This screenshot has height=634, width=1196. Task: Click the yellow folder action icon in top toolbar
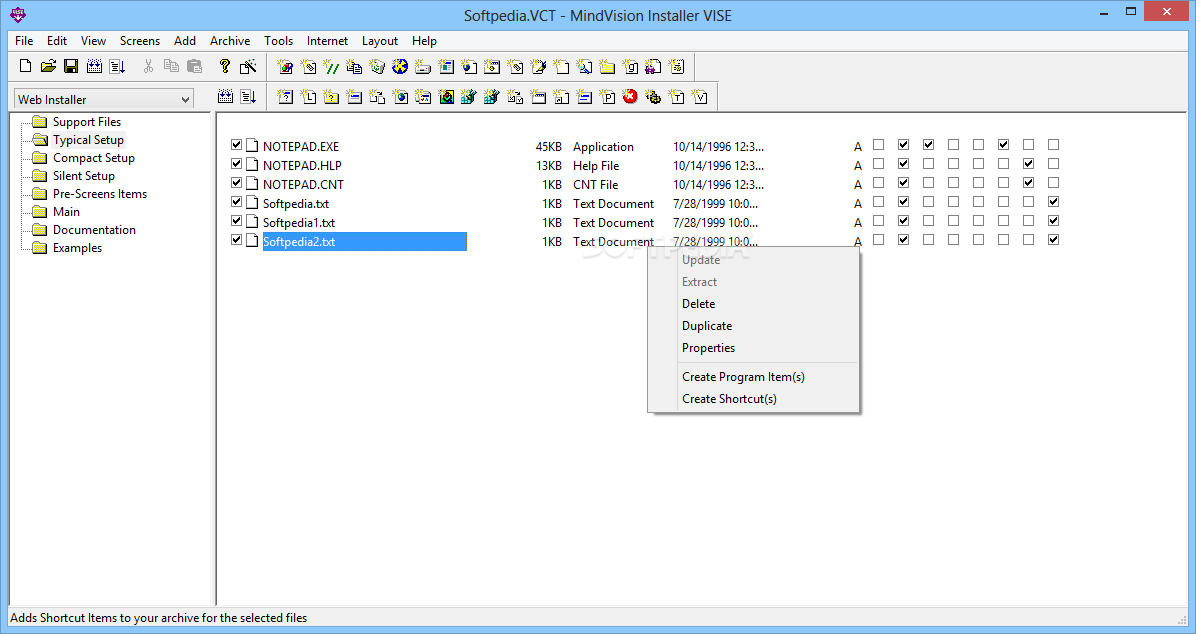607,67
